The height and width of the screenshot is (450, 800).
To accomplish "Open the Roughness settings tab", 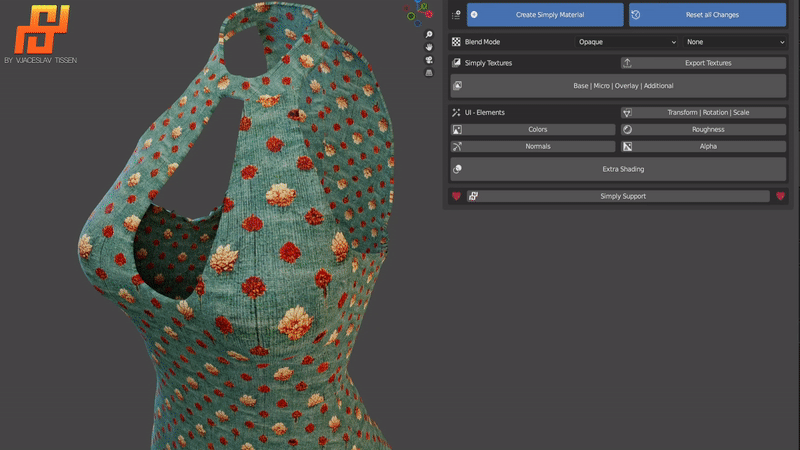I will click(x=708, y=130).
